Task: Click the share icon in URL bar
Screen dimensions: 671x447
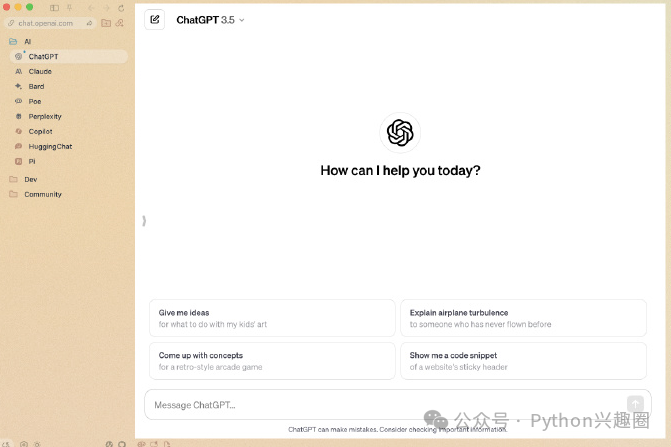Action: 89,23
